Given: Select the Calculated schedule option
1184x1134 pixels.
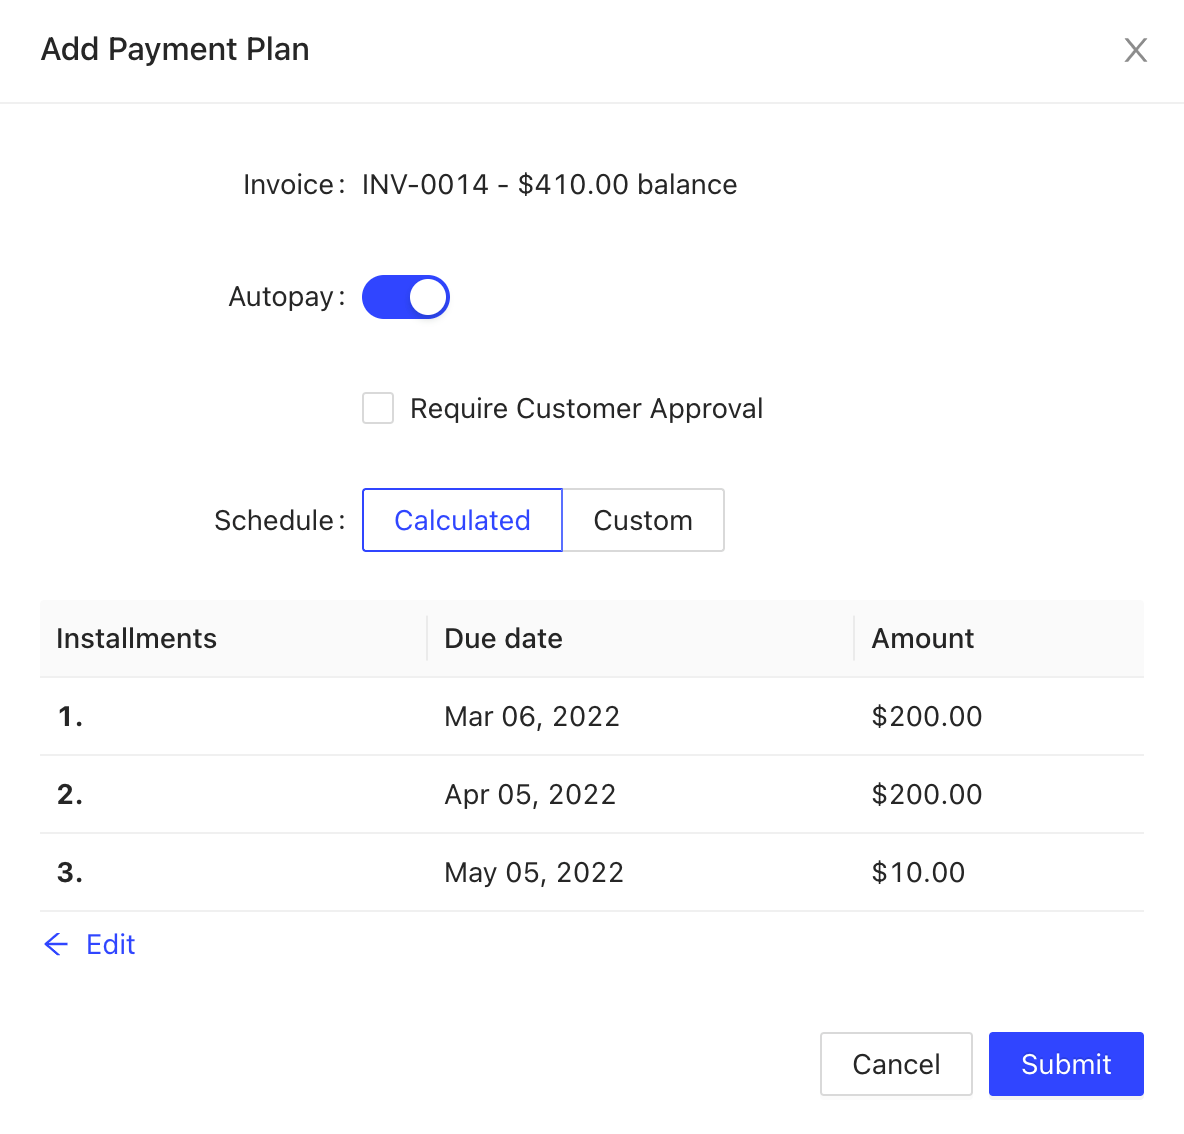Looking at the screenshot, I should (x=462, y=520).
